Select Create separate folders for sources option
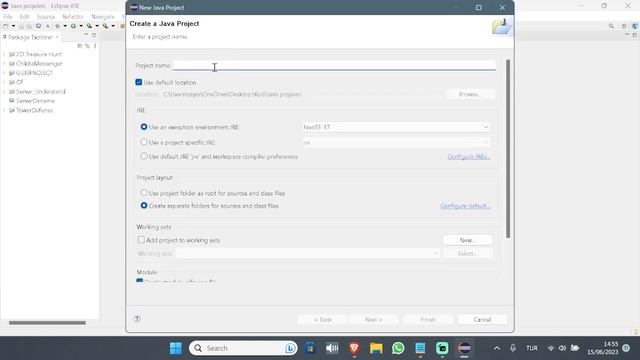640x360 pixels. click(x=144, y=206)
